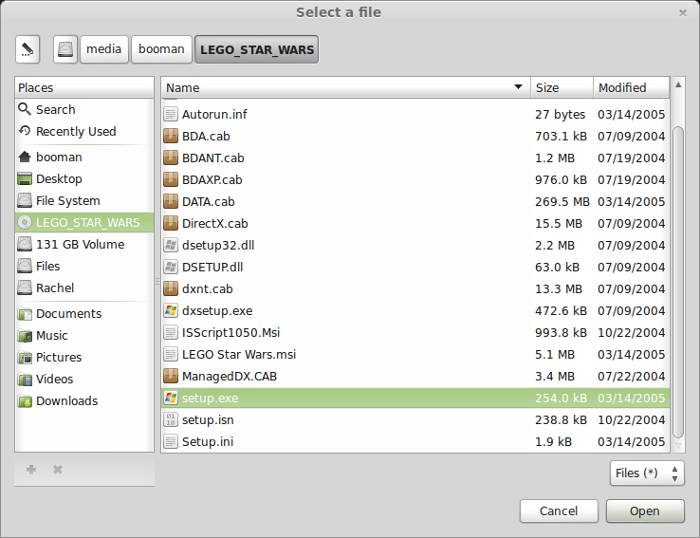Screen dimensions: 700x538
Task: Click the Desktop monitor icon in Places
Action: (24, 179)
